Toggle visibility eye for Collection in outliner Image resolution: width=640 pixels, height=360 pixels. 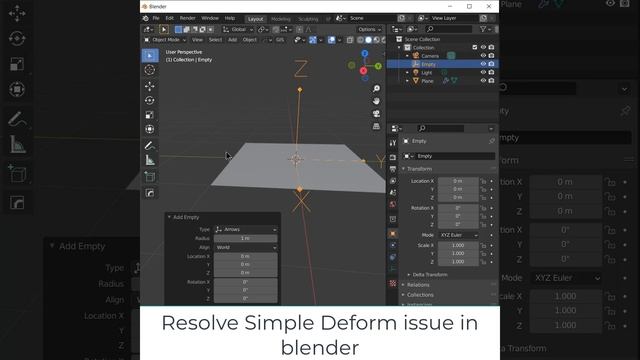click(x=483, y=47)
